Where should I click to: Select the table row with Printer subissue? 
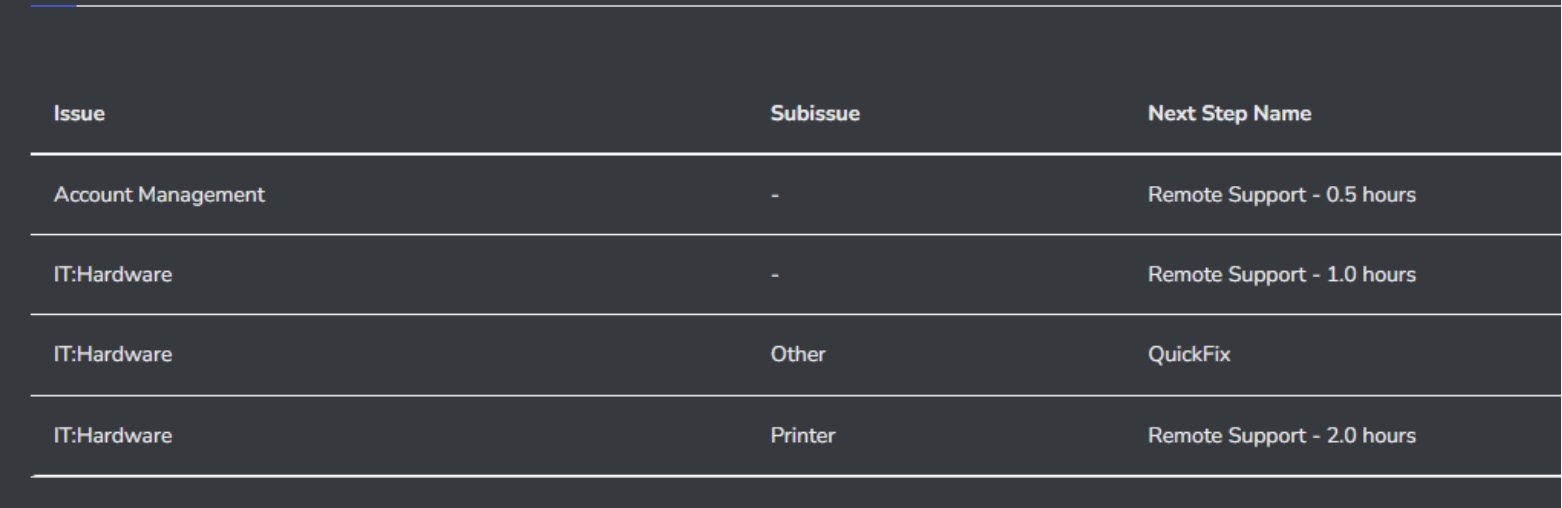click(x=500, y=435)
